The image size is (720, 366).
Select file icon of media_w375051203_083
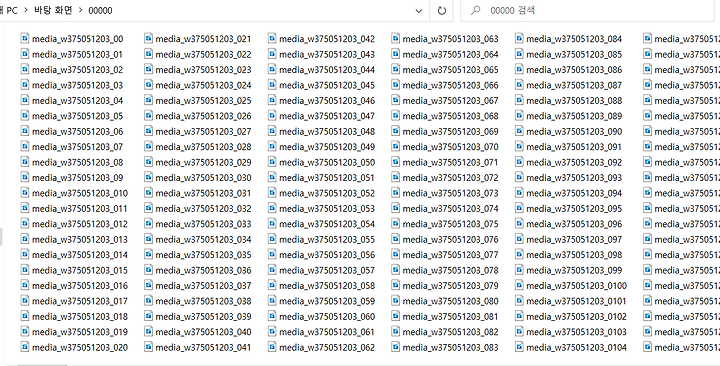point(396,347)
